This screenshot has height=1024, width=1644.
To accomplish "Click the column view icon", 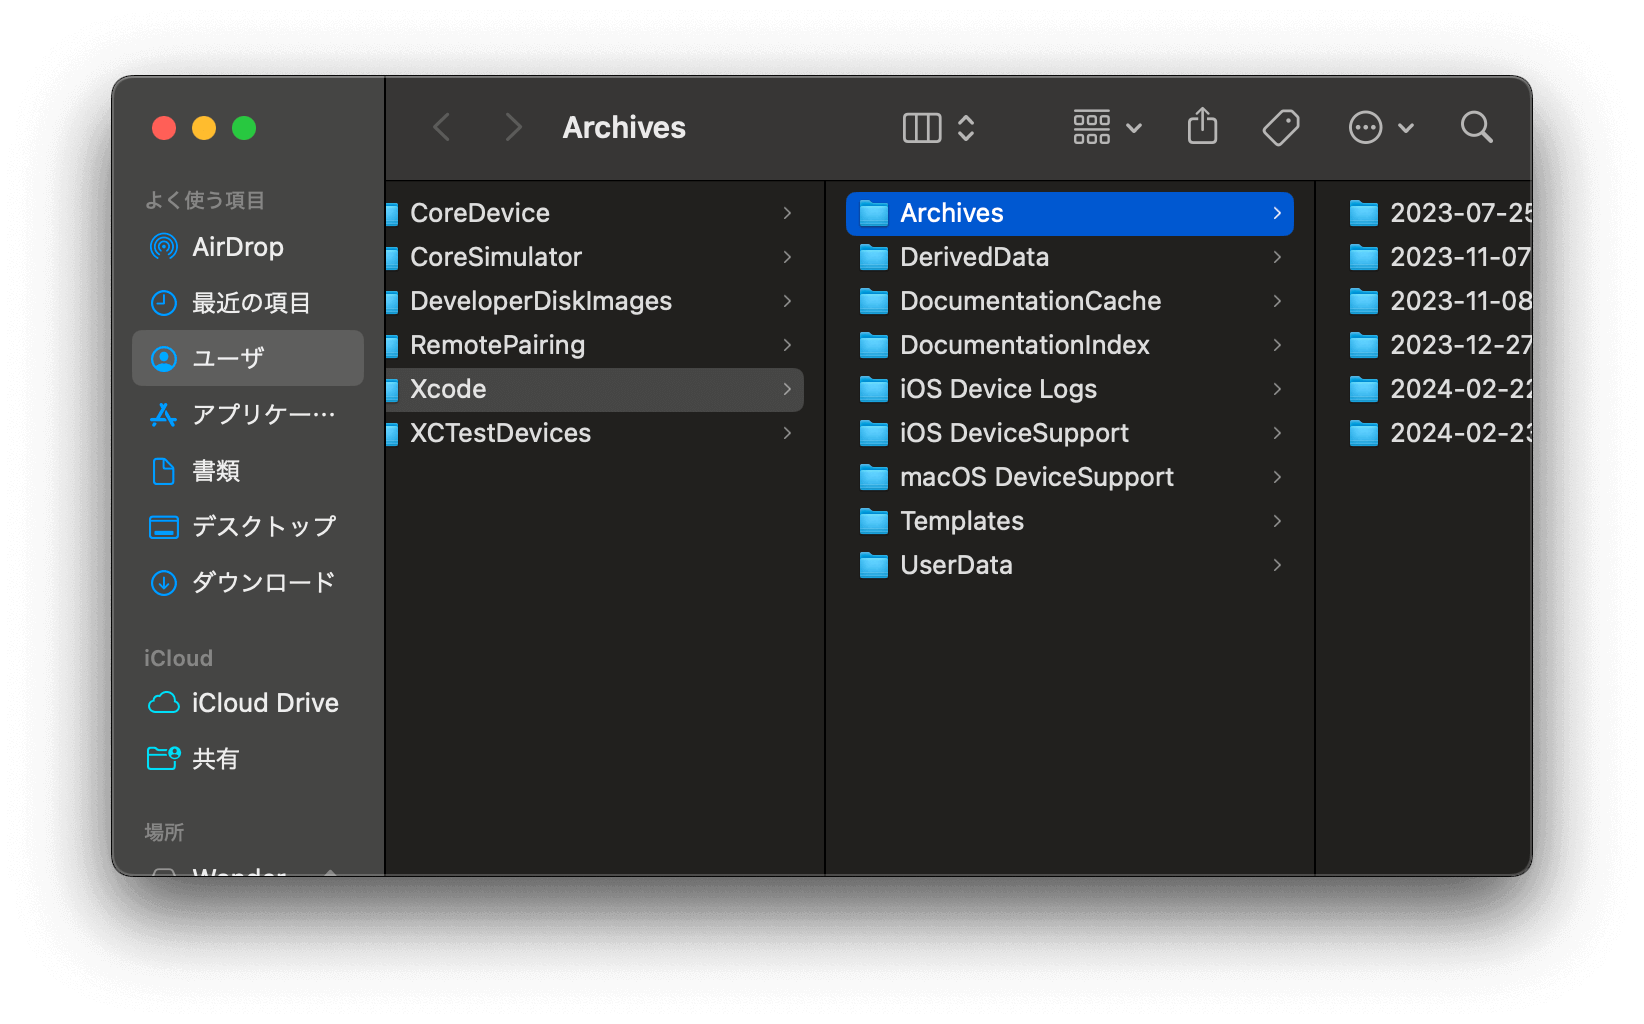I will [x=922, y=128].
